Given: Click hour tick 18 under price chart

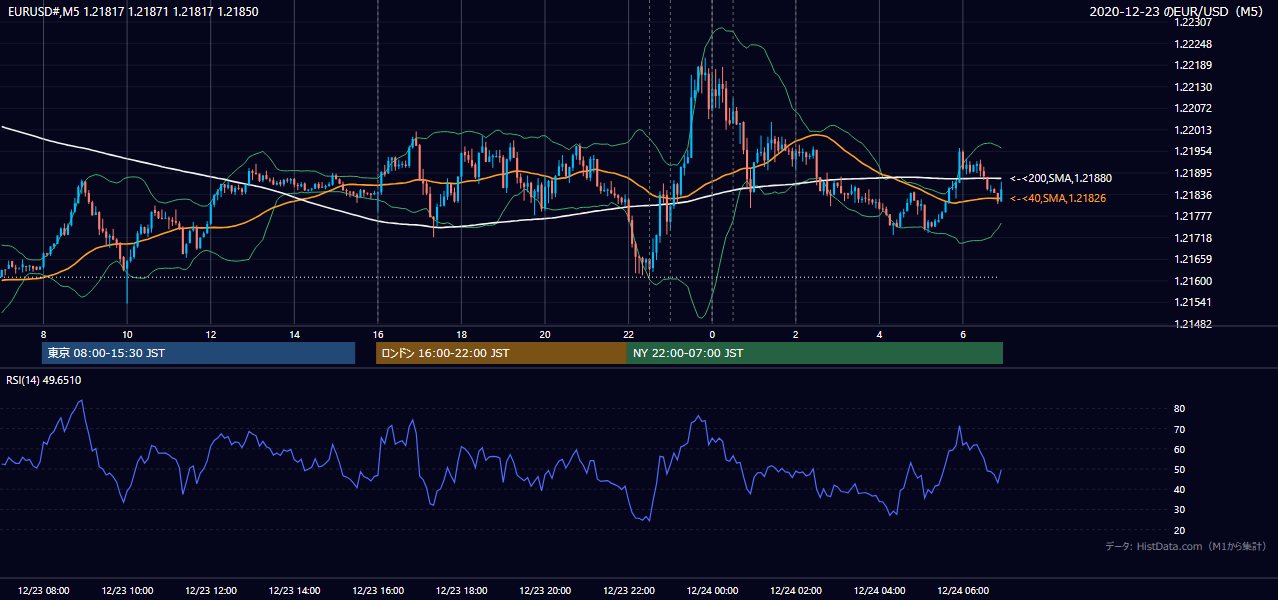Looking at the screenshot, I should click(x=461, y=334).
